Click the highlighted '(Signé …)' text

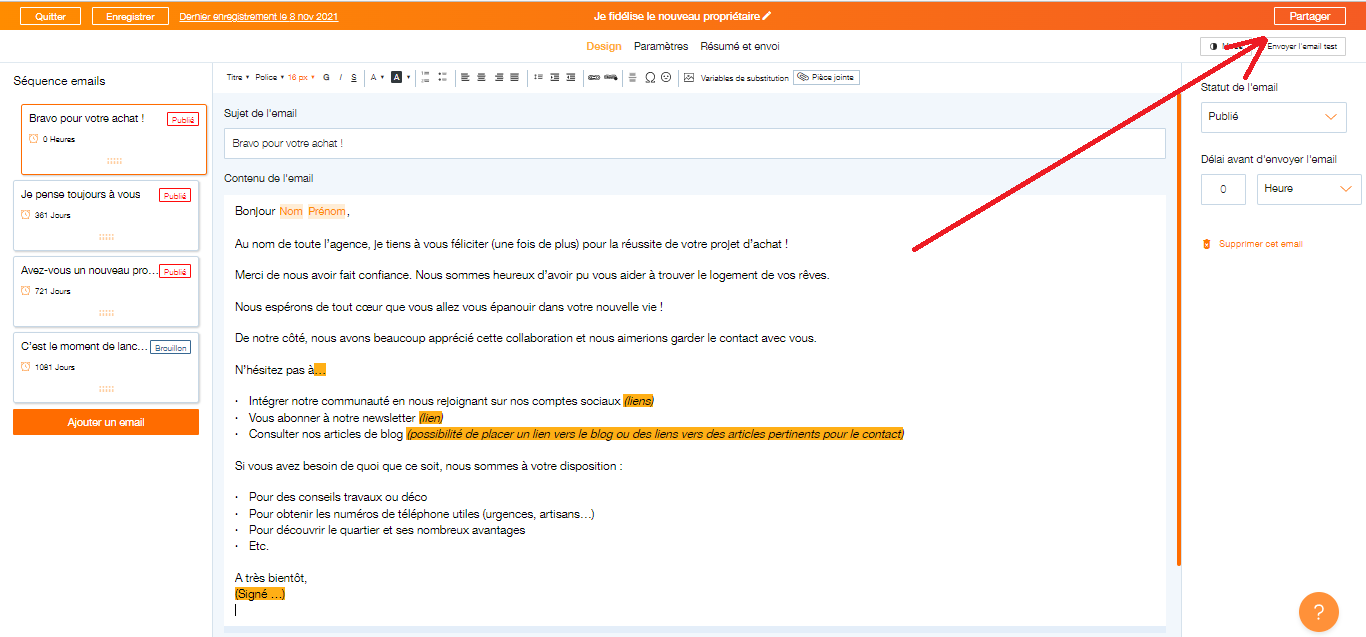pos(260,594)
